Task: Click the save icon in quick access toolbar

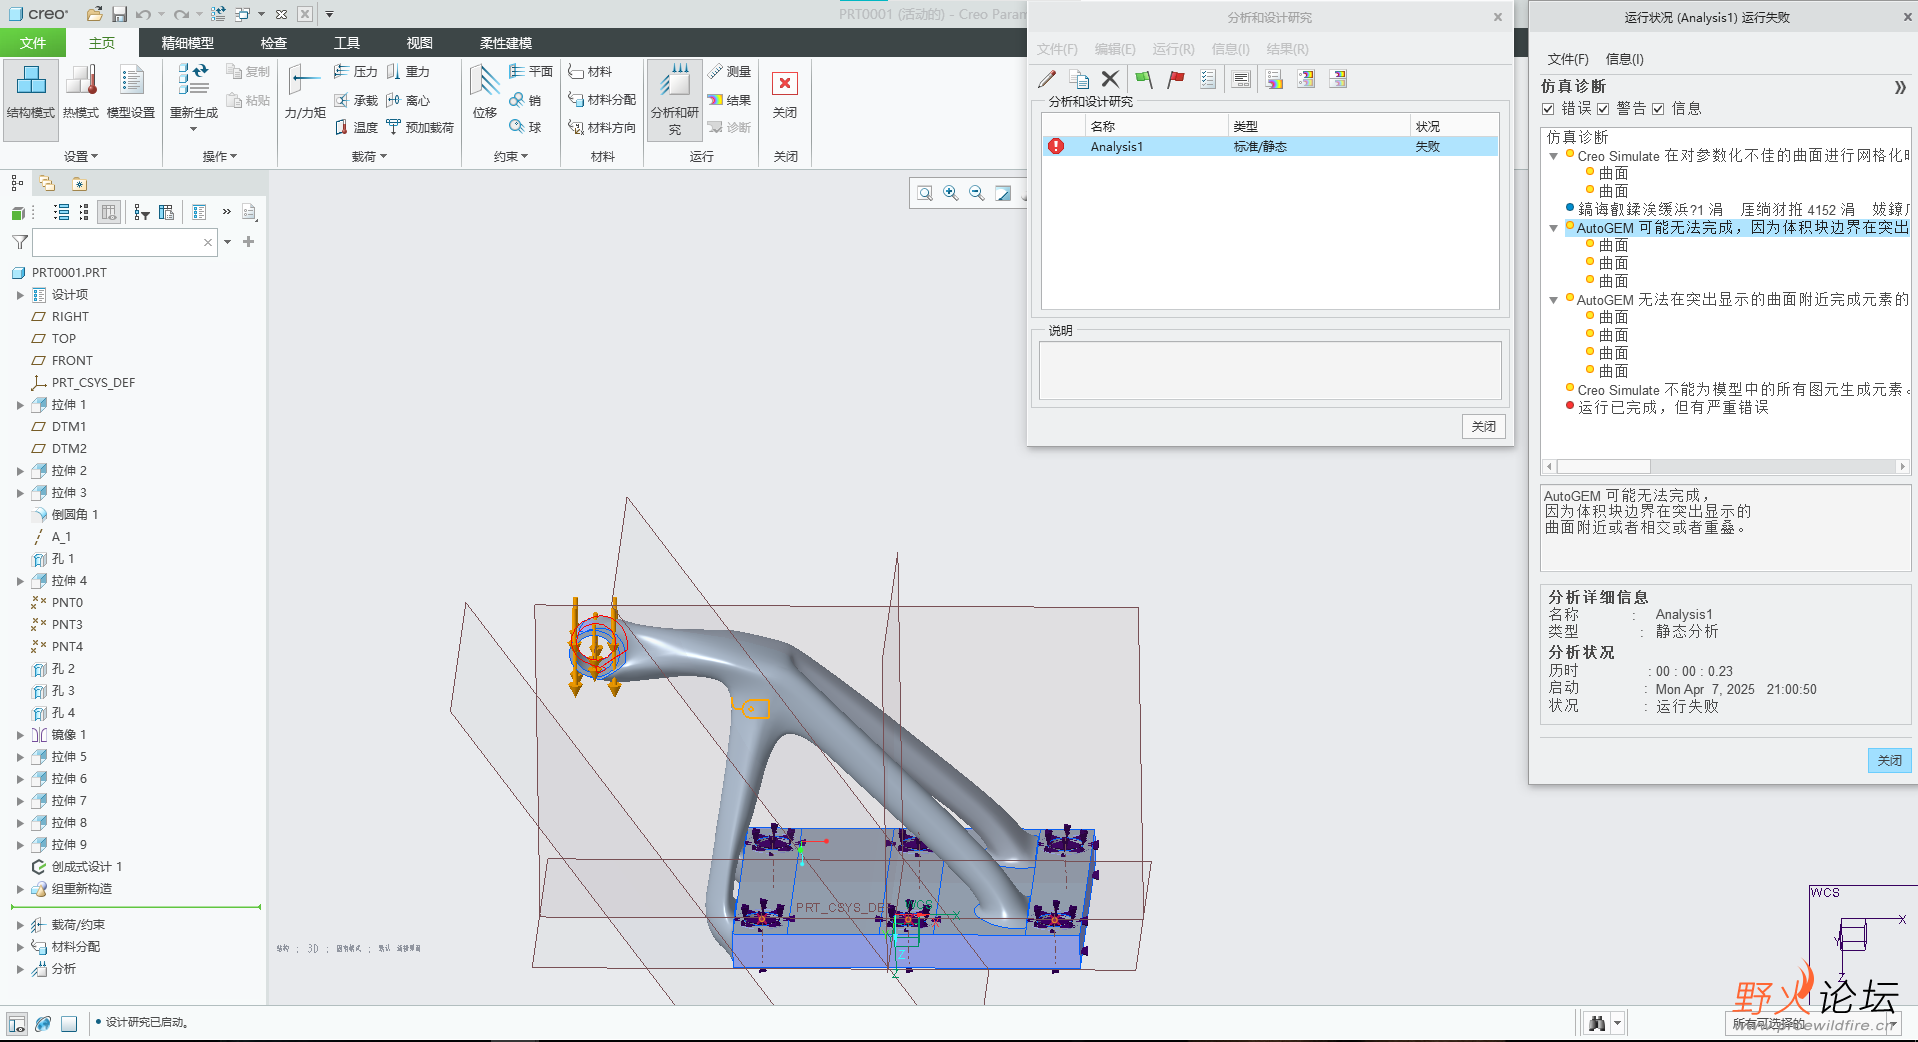Action: [x=119, y=14]
